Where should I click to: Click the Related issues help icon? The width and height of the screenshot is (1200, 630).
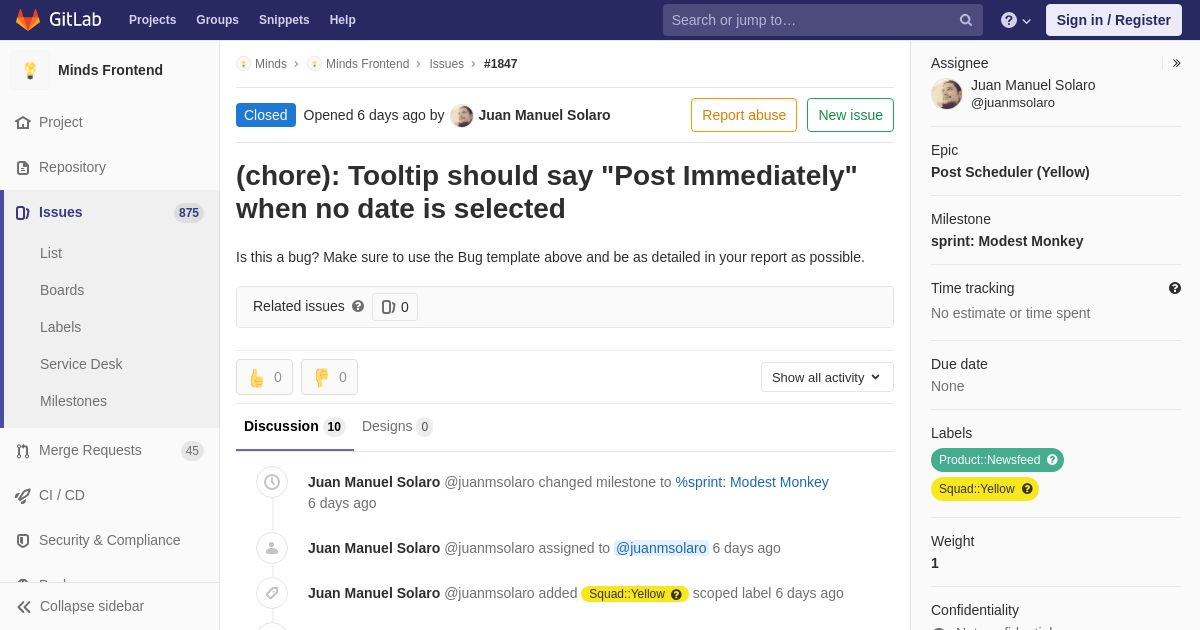[x=358, y=306]
